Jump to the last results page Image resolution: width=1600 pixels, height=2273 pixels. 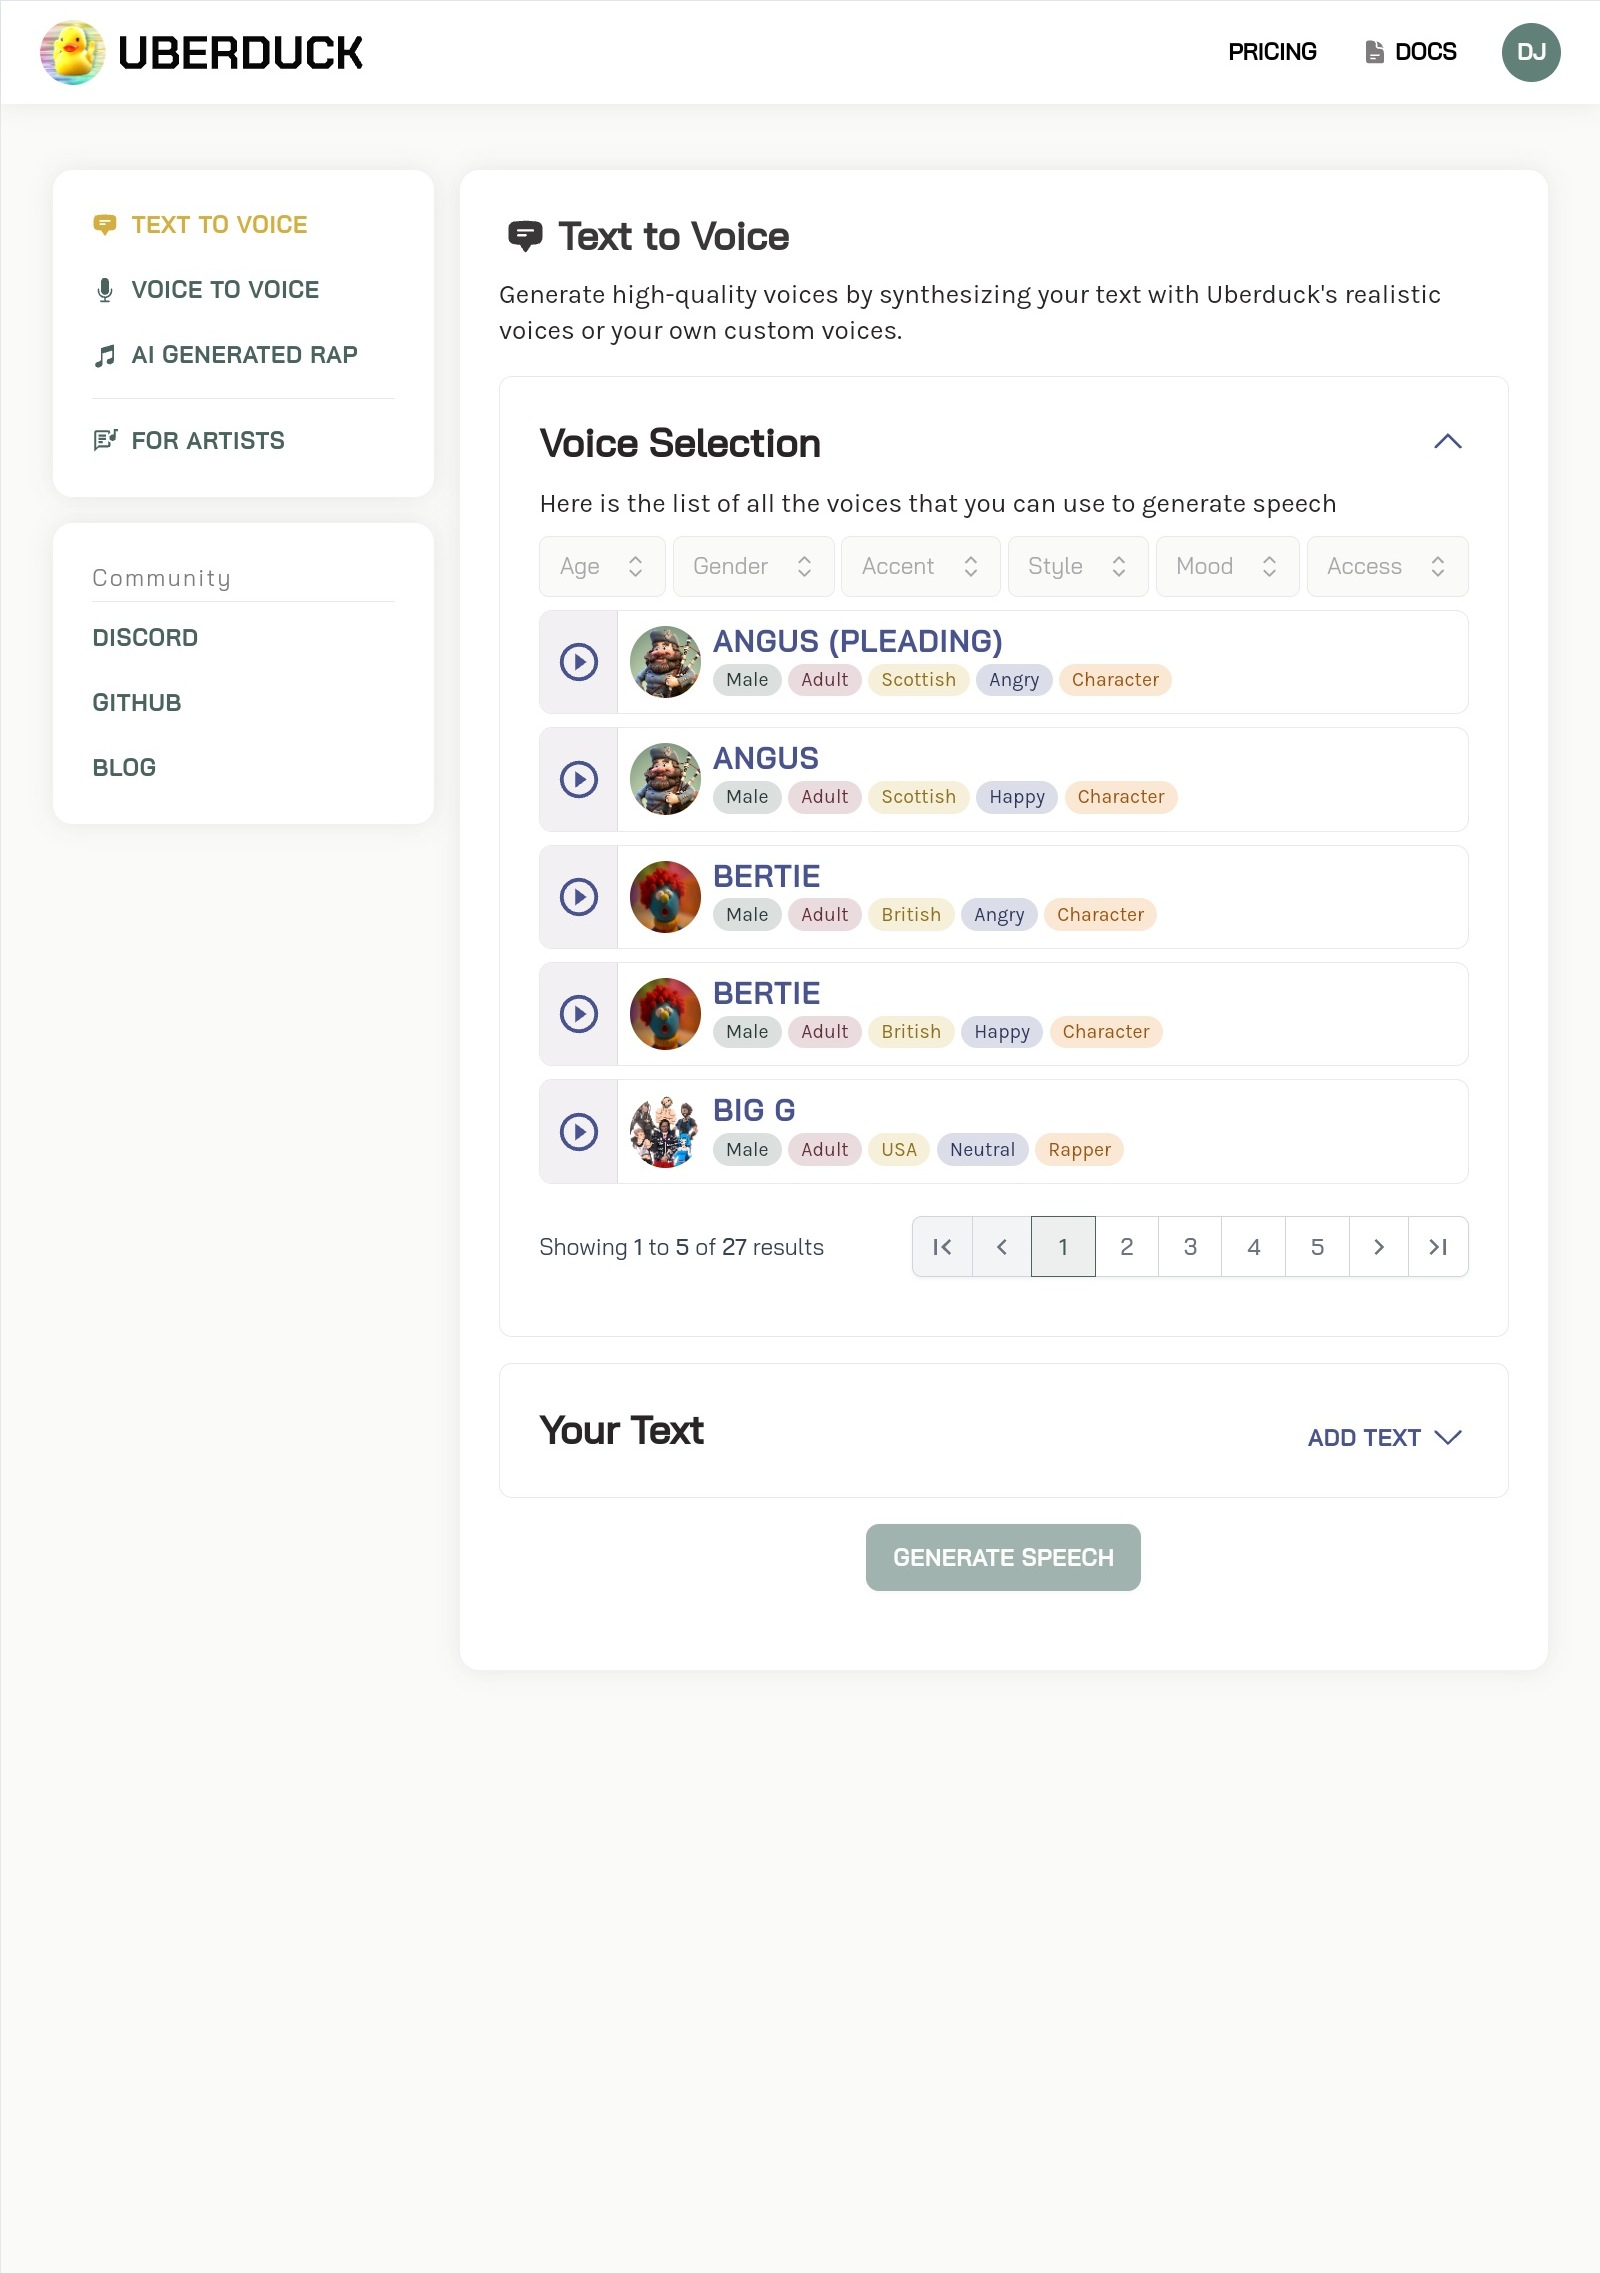click(x=1438, y=1247)
